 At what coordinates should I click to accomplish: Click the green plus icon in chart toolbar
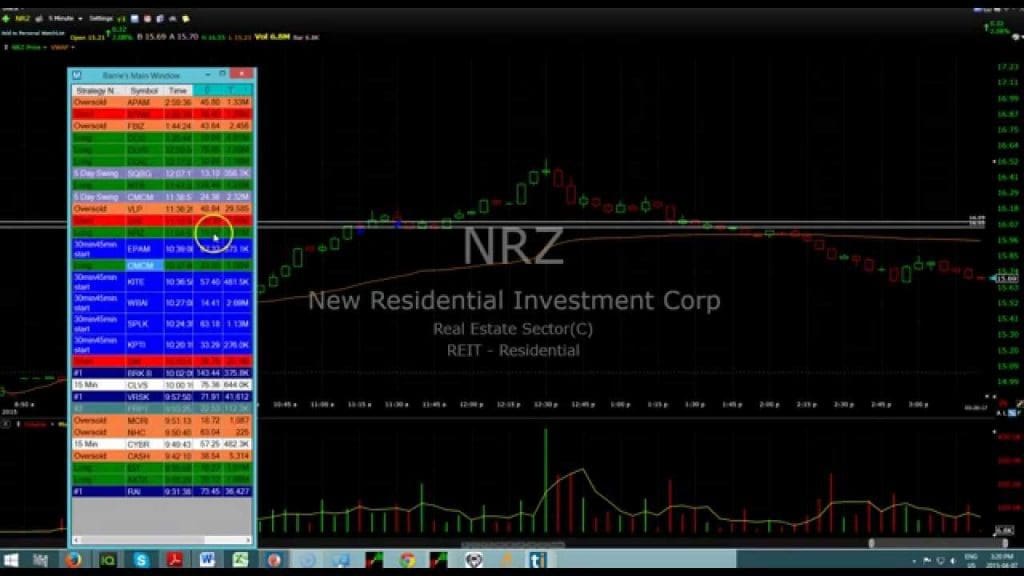pyautogui.click(x=6, y=19)
